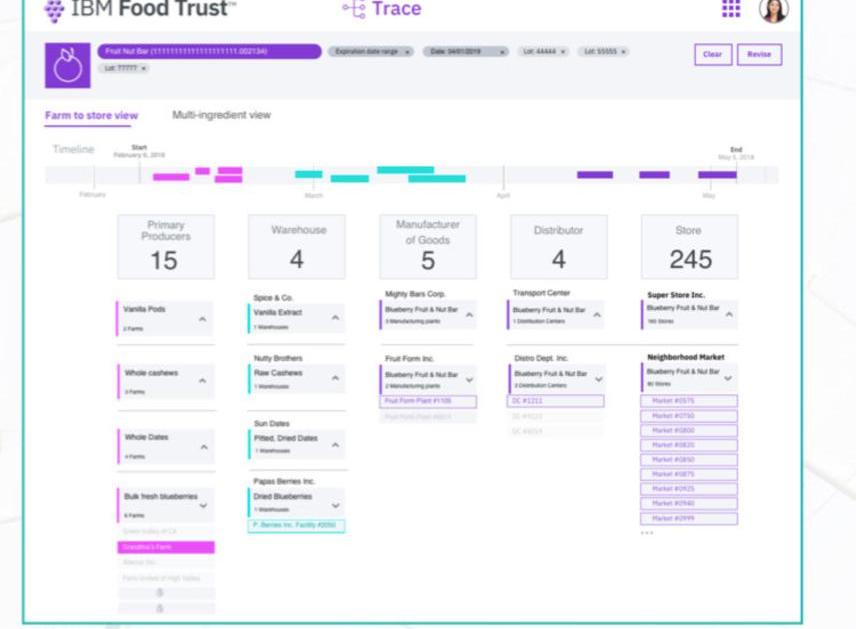This screenshot has width=856, height=629.
Task: Click the Revise button
Action: point(759,55)
